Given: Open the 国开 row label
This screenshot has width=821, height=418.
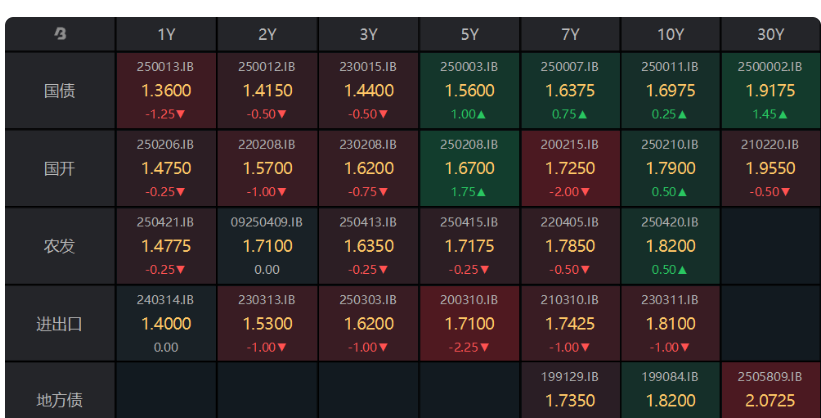Looking at the screenshot, I should click(60, 169).
